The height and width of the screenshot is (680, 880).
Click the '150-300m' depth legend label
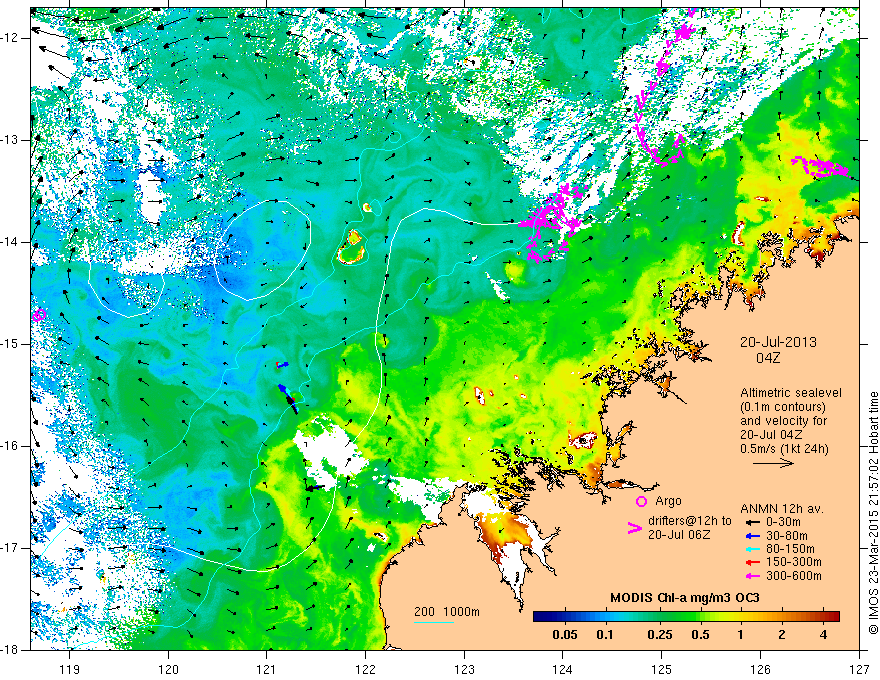[794, 563]
